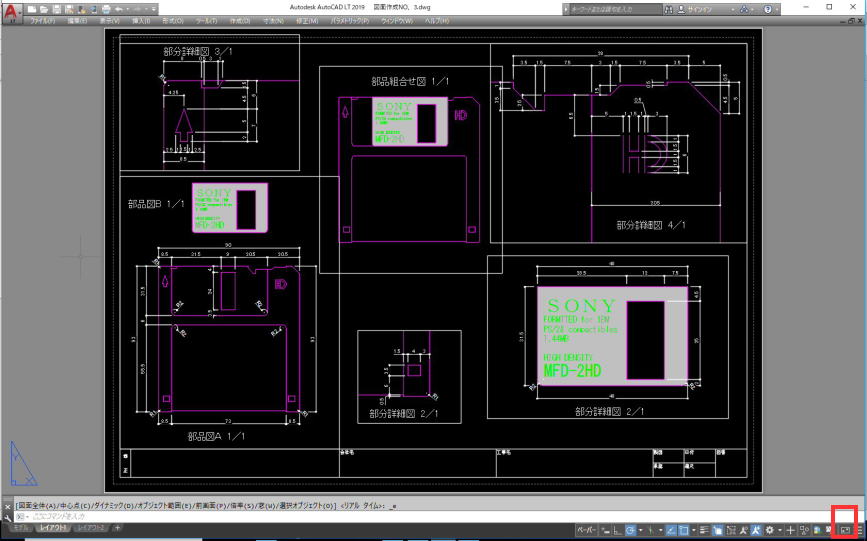Screen dimensions: 867x541
Task: Toggle Object Snap Tracking in status bar
Action: 671,530
